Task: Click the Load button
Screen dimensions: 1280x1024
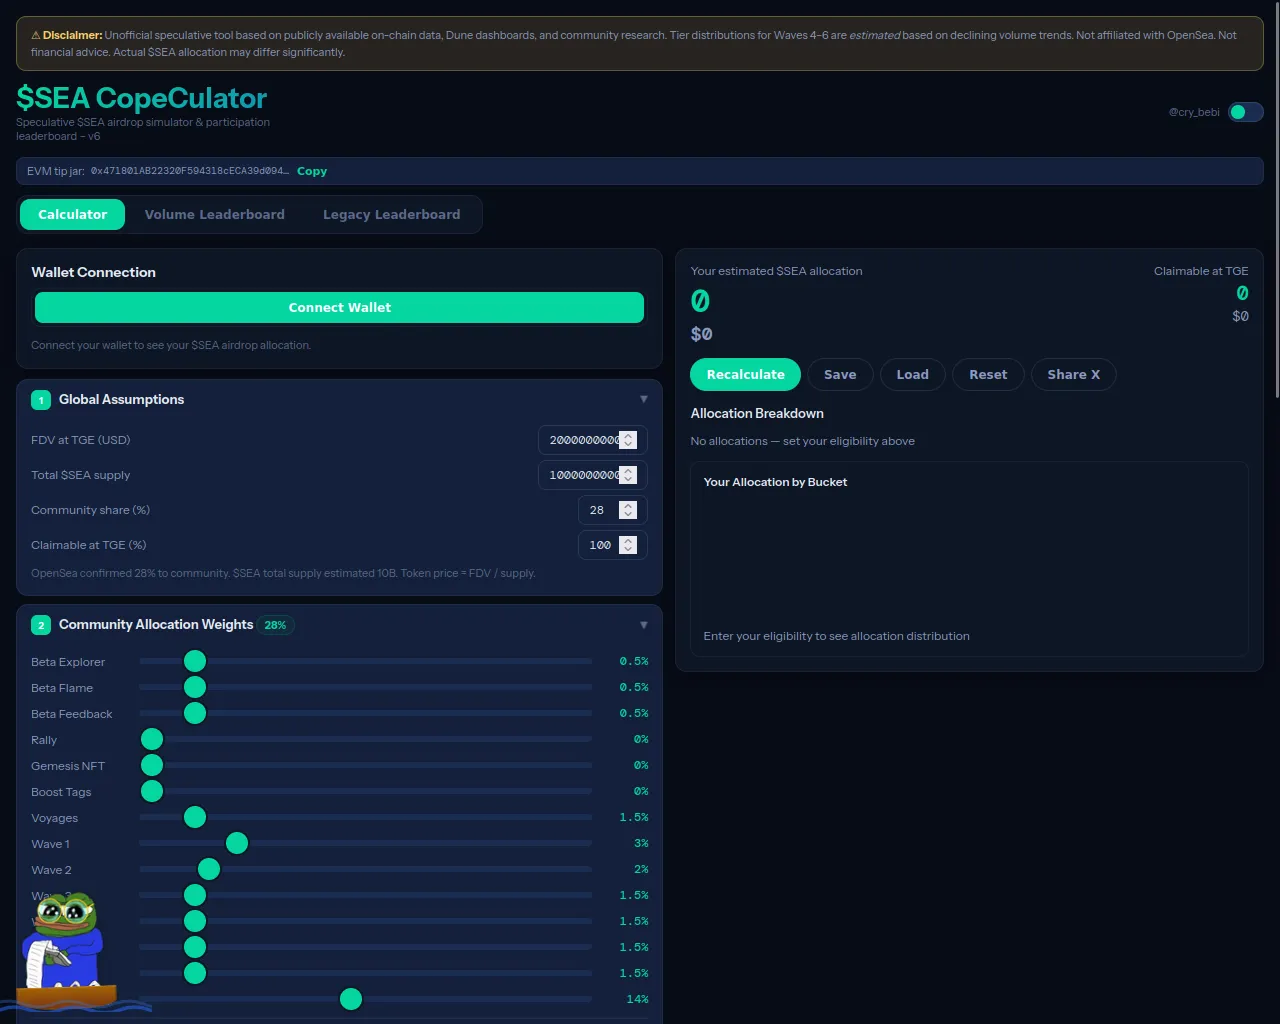Action: [x=913, y=374]
